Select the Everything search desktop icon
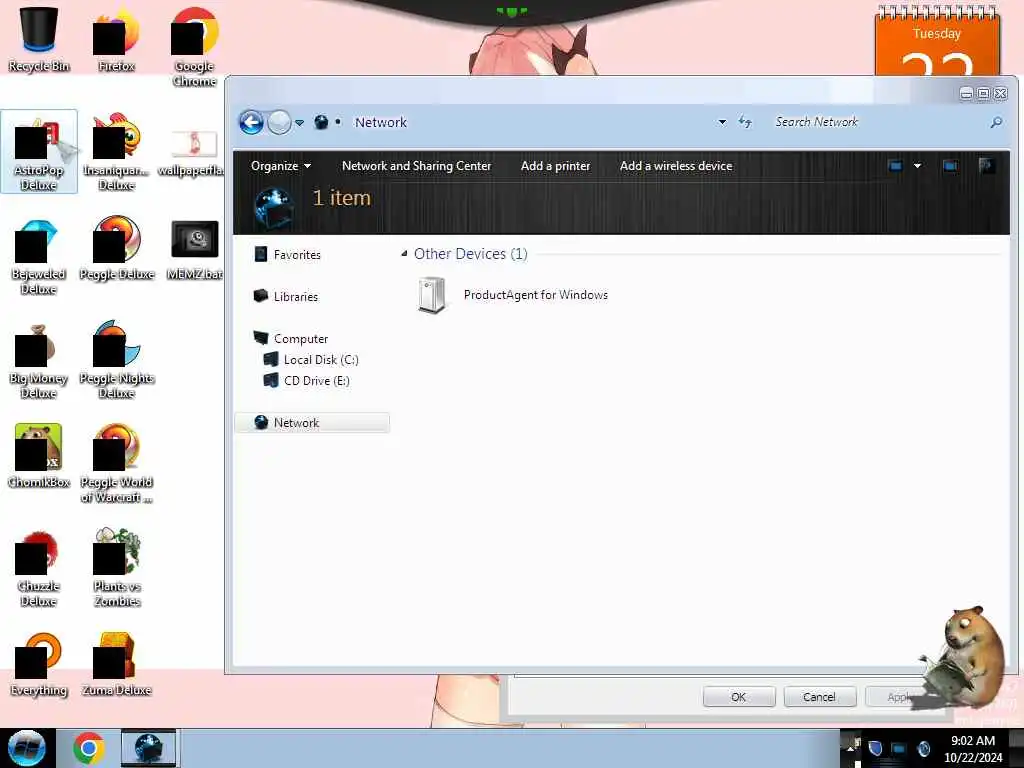1024x768 pixels. coord(39,665)
